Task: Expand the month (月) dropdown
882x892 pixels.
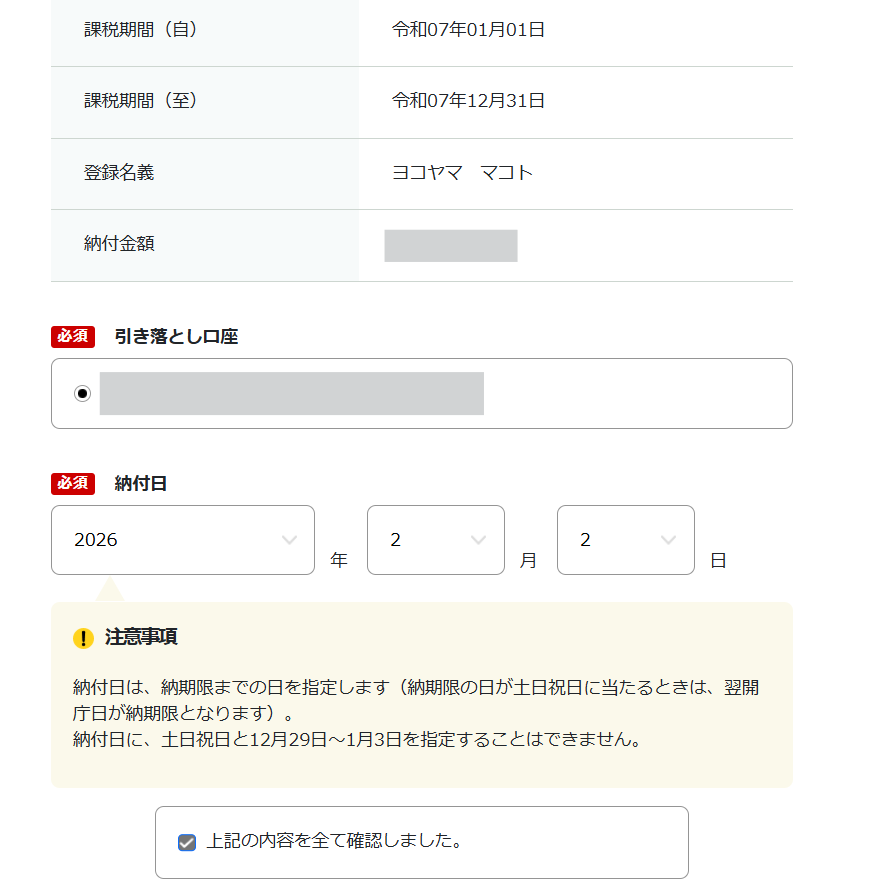Action: click(x=435, y=540)
